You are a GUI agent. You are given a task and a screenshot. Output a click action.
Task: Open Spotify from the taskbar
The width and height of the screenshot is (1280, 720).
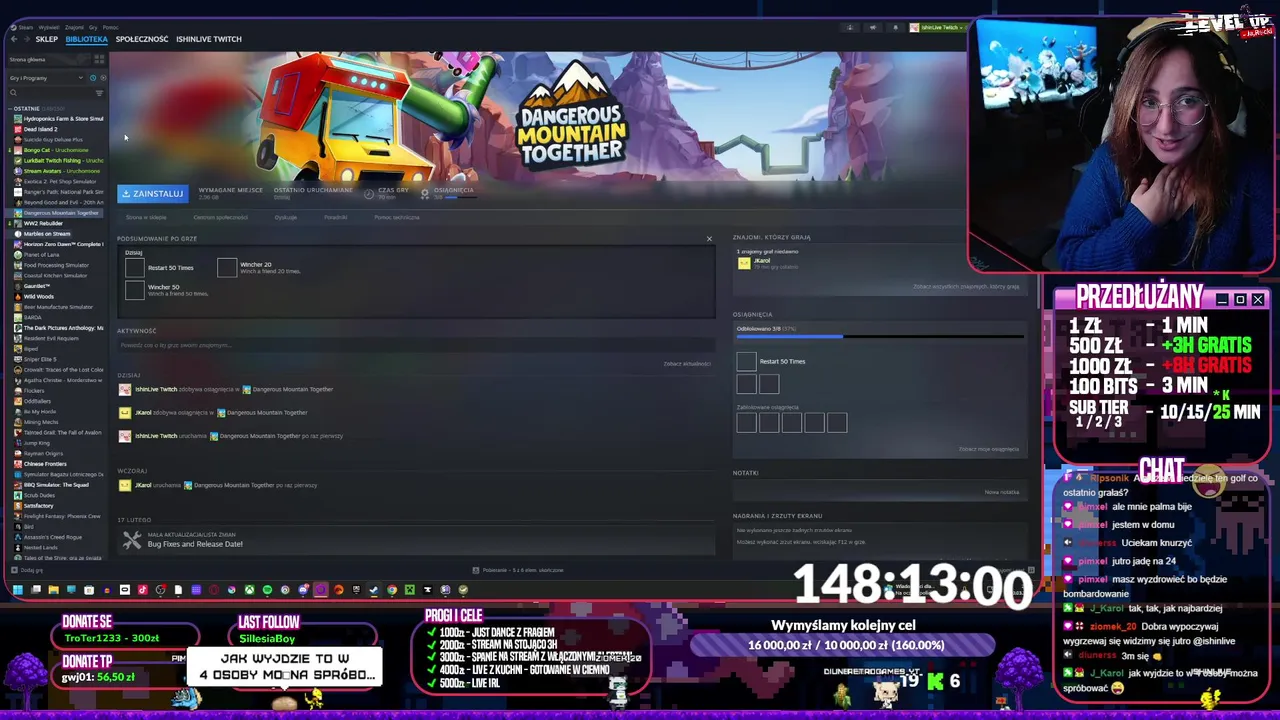[x=267, y=590]
